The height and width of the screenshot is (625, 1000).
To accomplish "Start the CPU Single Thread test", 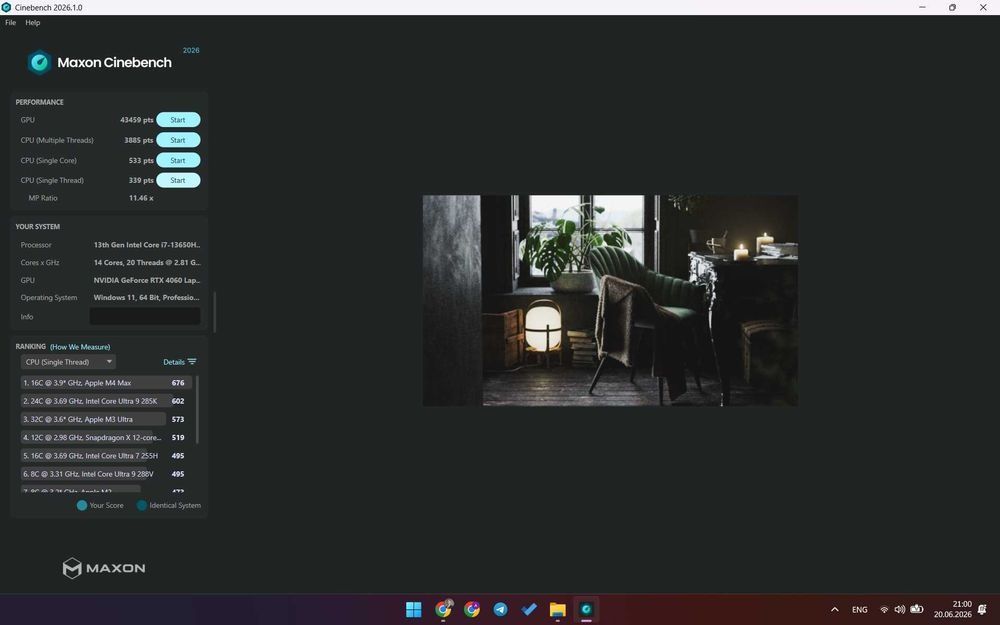I will (x=178, y=180).
